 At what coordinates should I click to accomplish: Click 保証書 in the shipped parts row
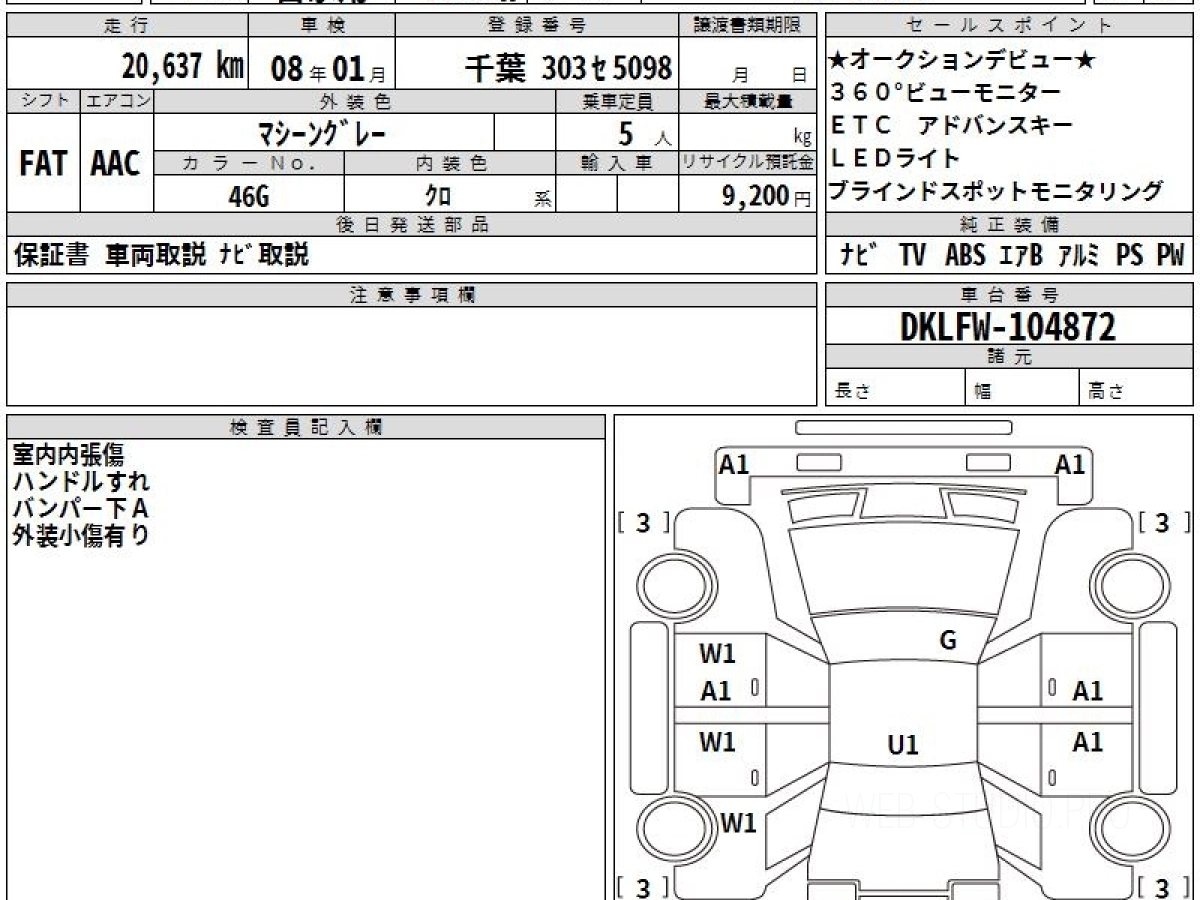50,255
